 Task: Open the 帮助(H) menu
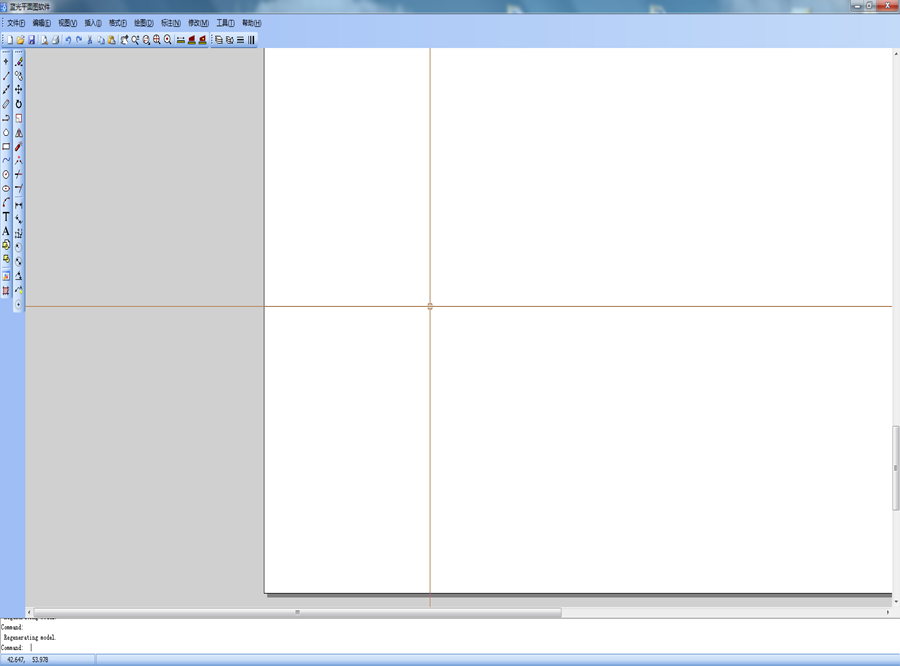coord(251,23)
